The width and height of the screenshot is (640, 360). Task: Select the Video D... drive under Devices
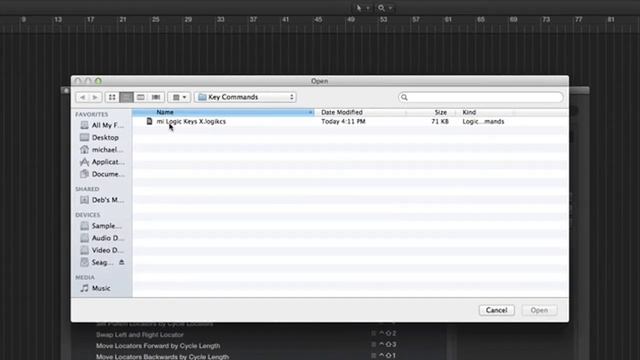[102, 250]
